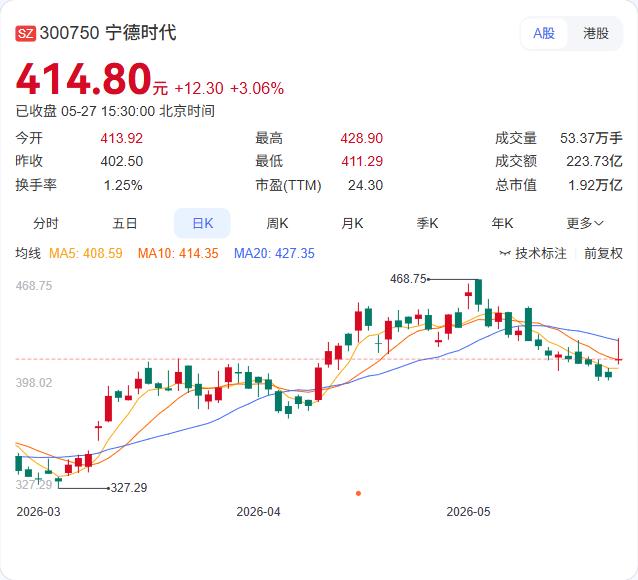Screen dimensions: 638x580
Task: Select the 日K daily candlestick tab
Action: tap(202, 223)
